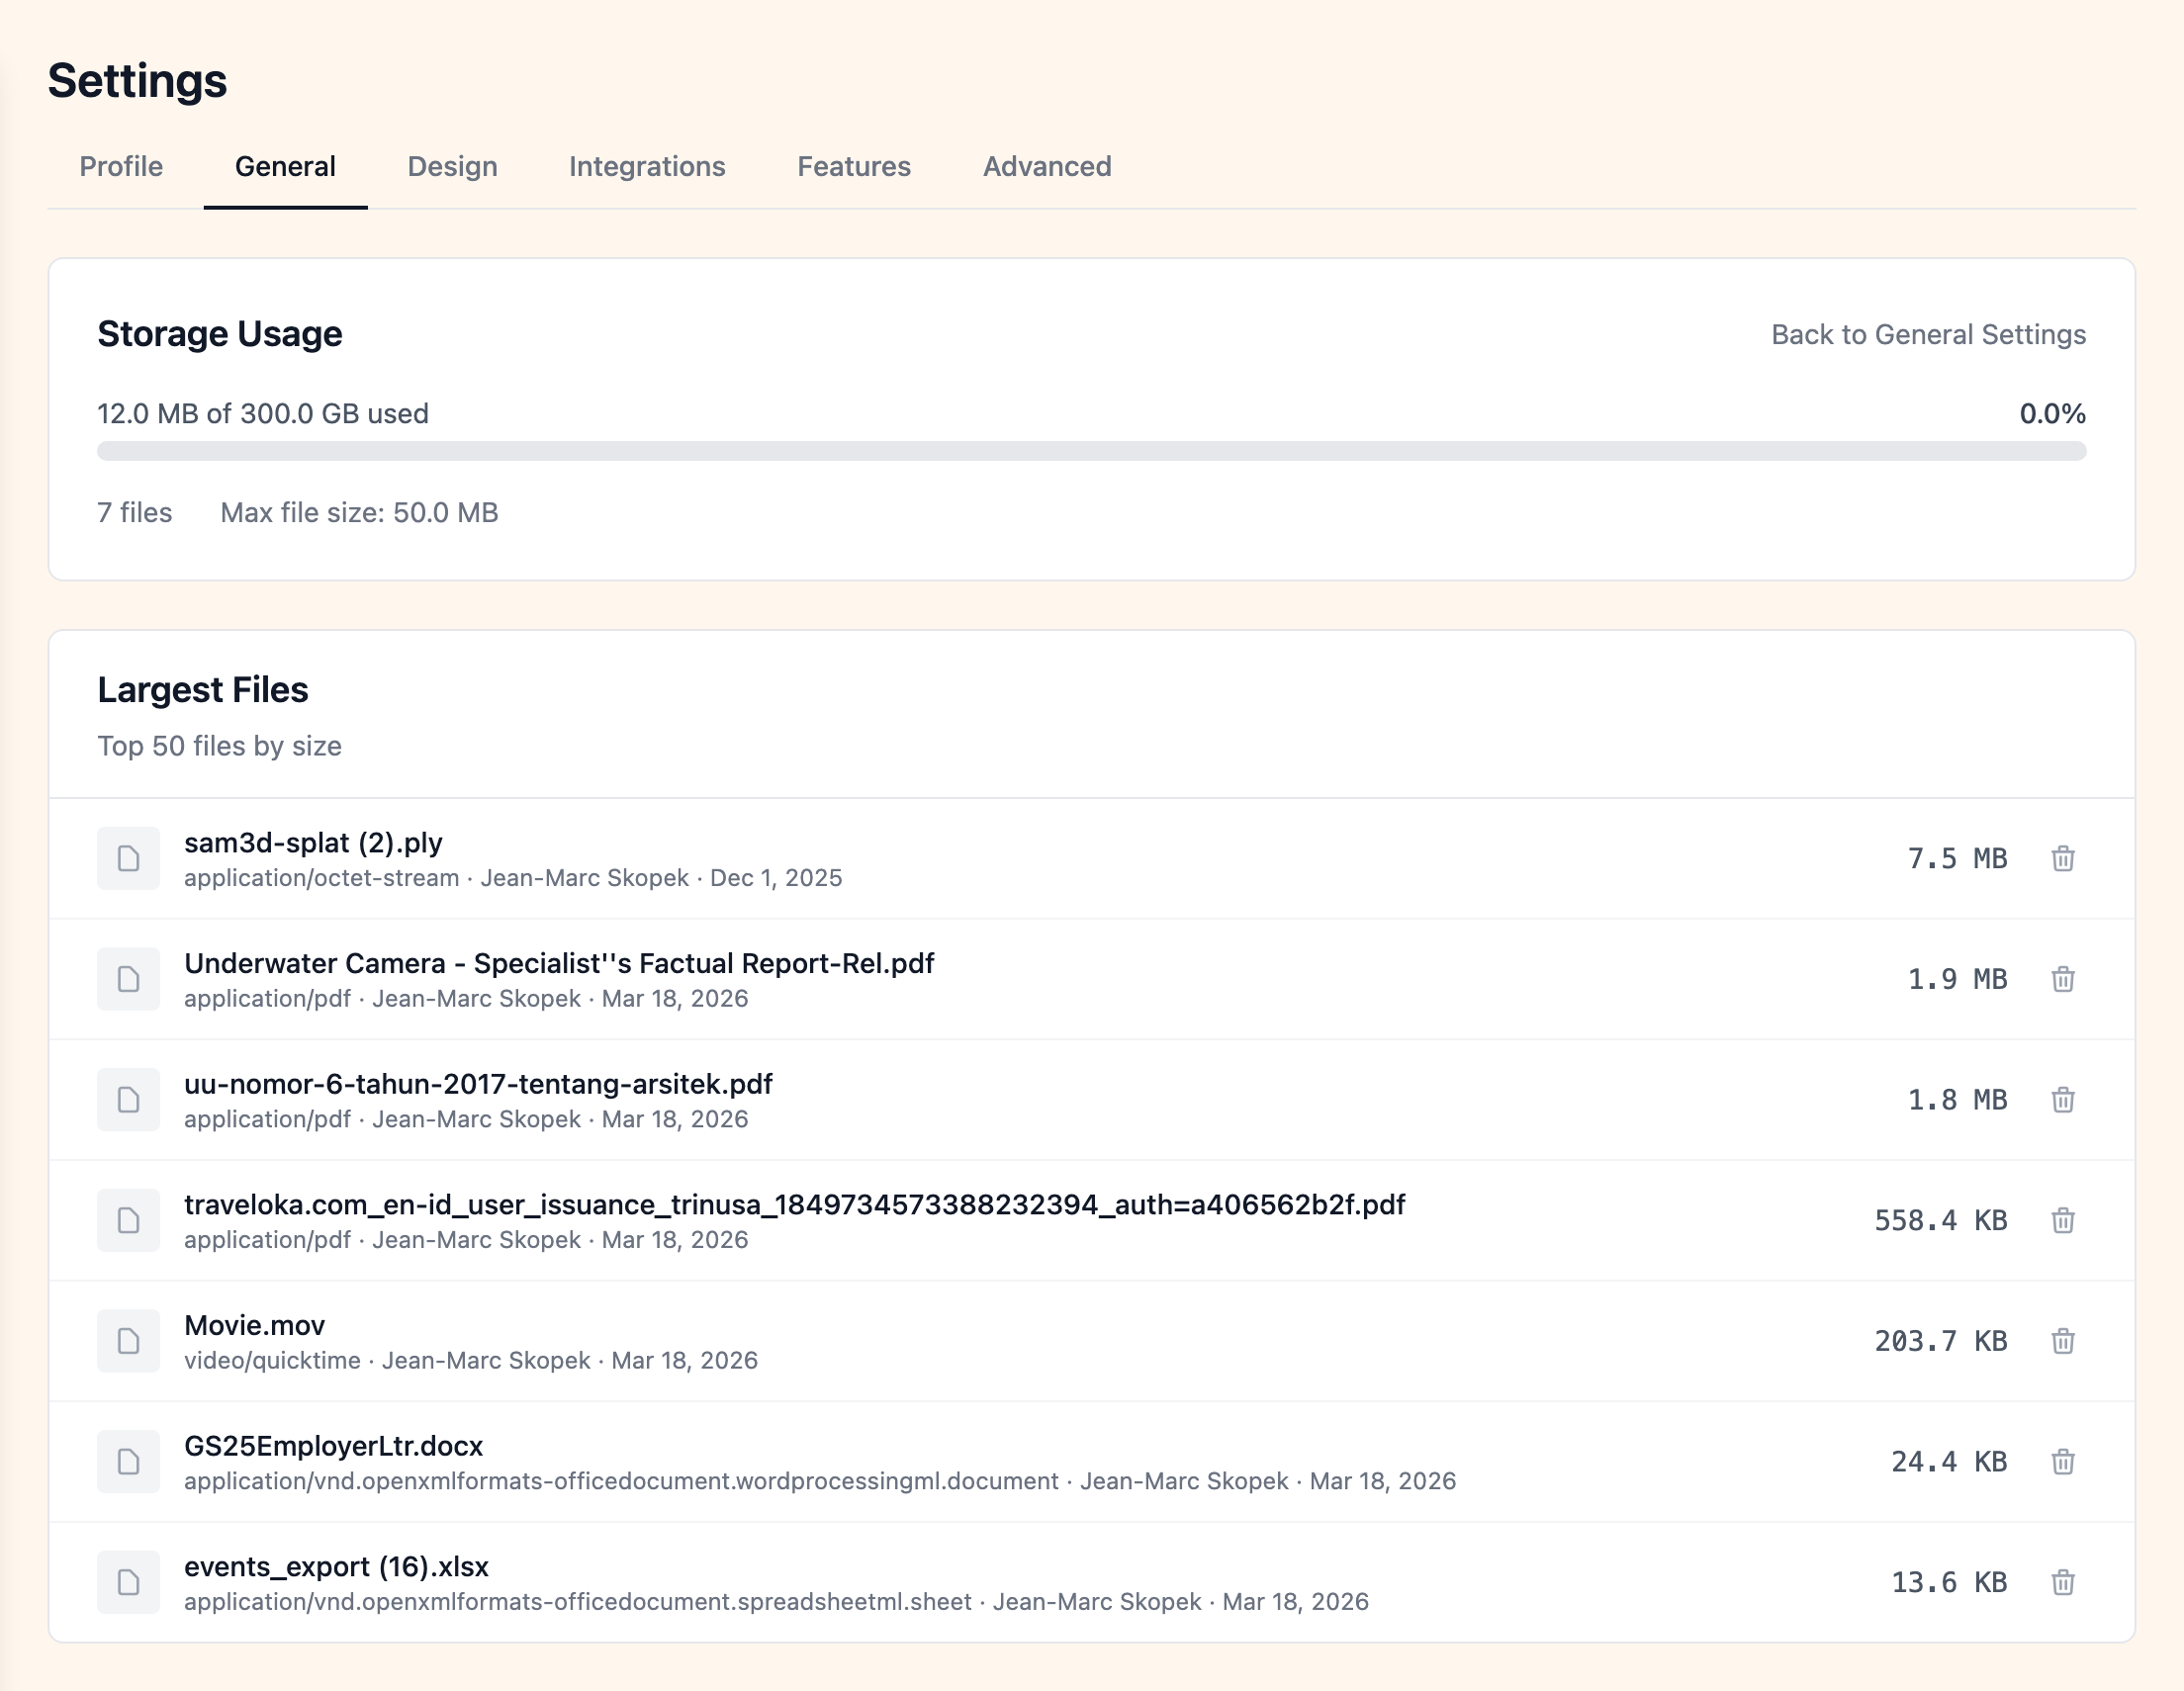Viewport: 2184px width, 1691px height.
Task: Click the Largest Files heading
Action: pyautogui.click(x=203, y=689)
